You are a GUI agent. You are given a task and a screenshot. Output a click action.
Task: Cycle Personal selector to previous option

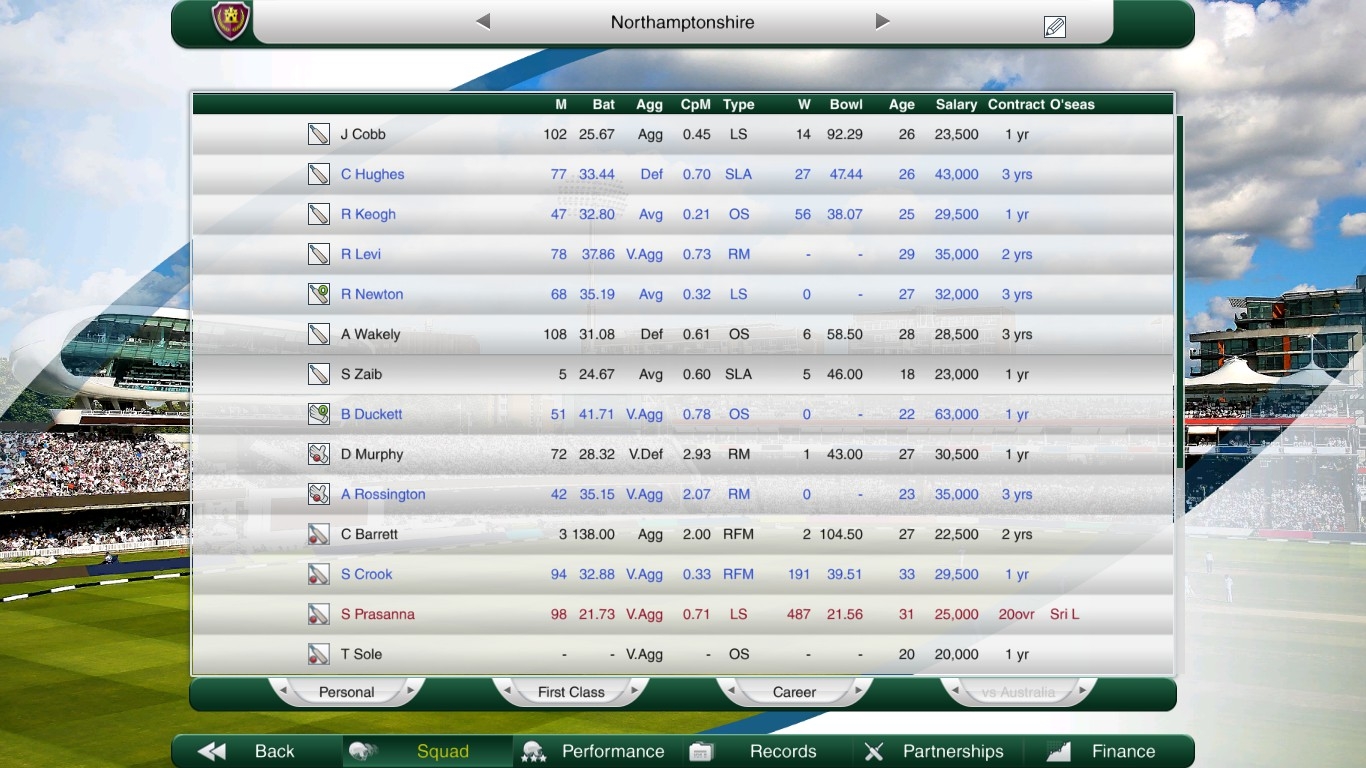283,691
